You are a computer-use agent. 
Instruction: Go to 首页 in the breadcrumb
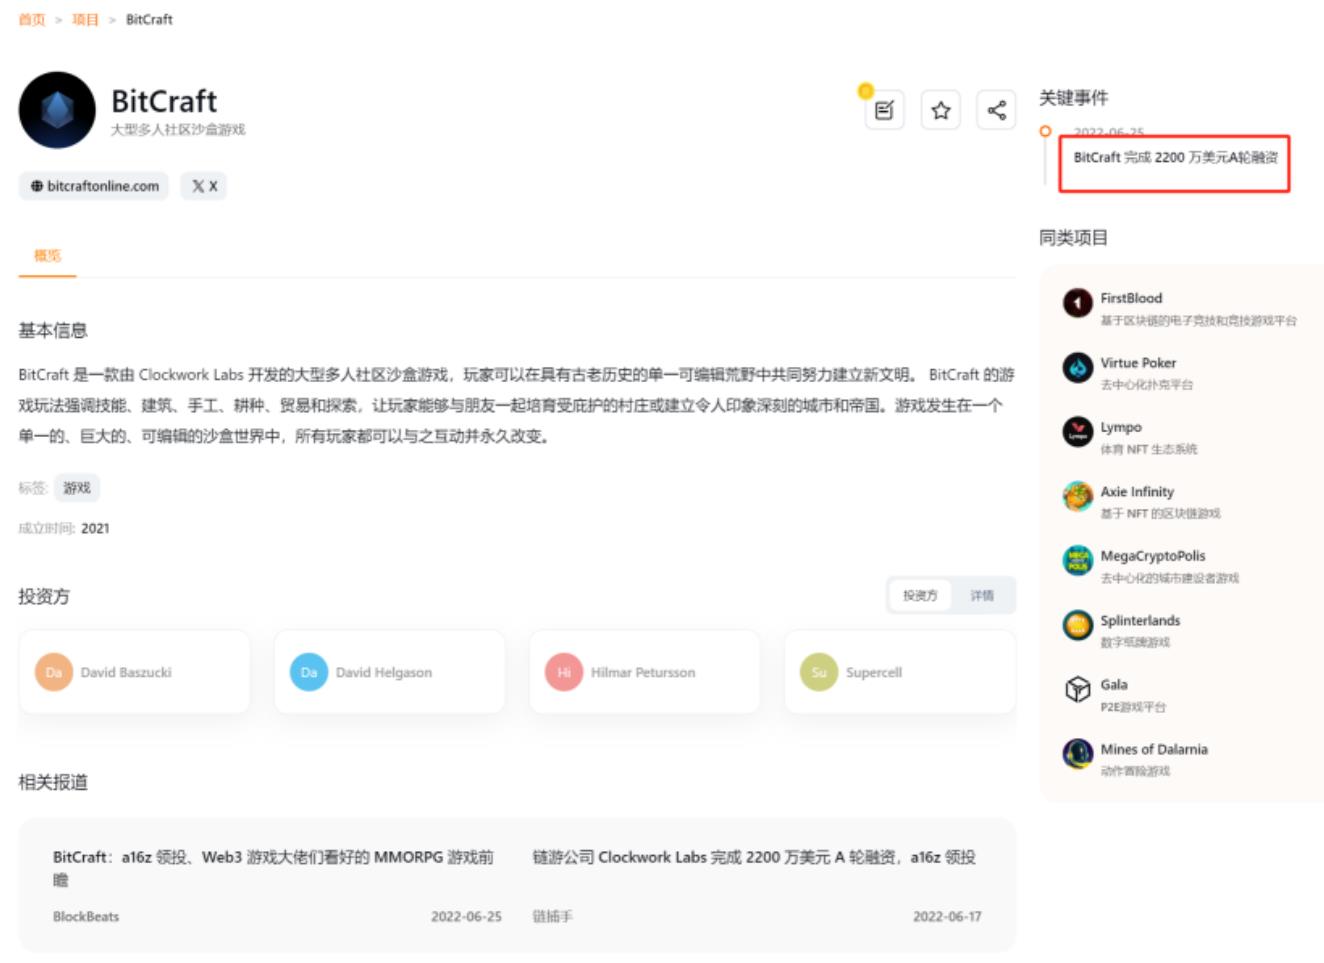(x=32, y=19)
